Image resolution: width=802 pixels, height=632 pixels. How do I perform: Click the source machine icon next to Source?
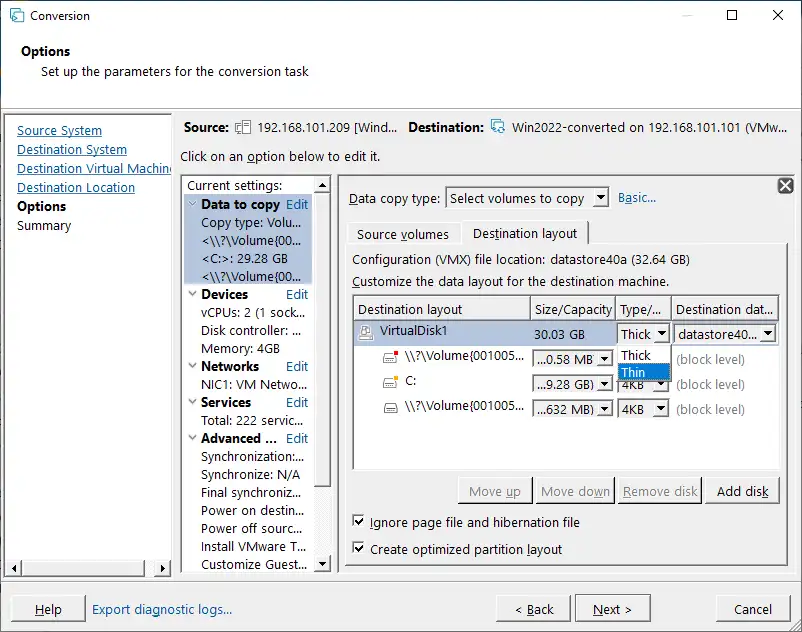243,127
